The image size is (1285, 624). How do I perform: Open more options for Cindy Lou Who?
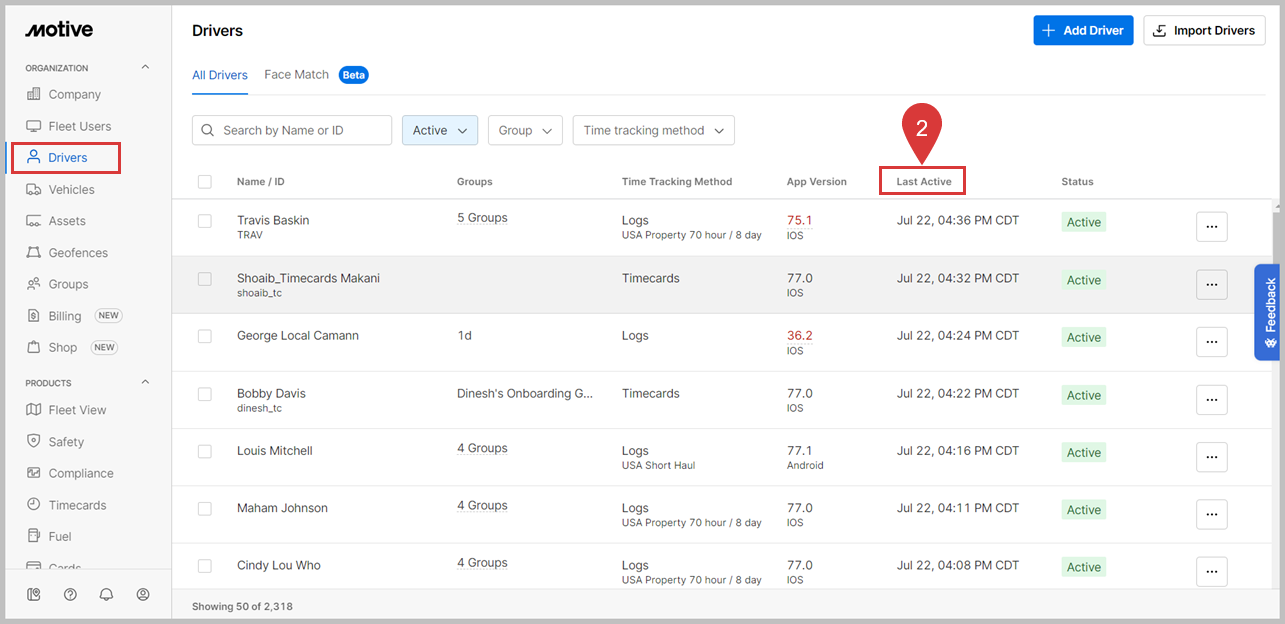1212,572
